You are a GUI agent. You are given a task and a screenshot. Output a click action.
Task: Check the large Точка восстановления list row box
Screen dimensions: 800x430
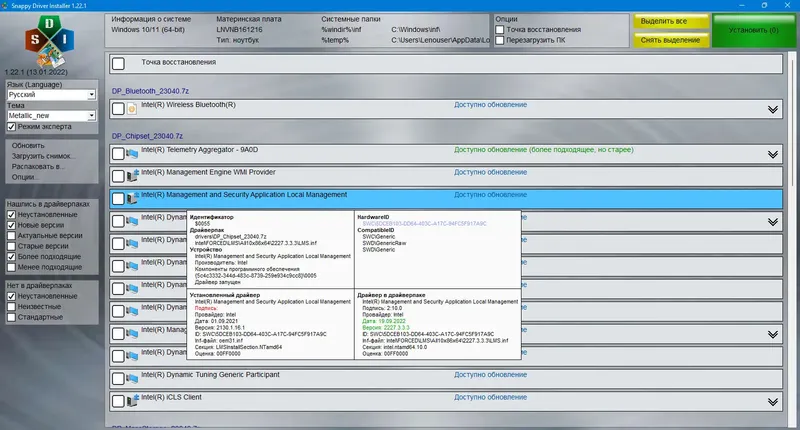tap(118, 64)
